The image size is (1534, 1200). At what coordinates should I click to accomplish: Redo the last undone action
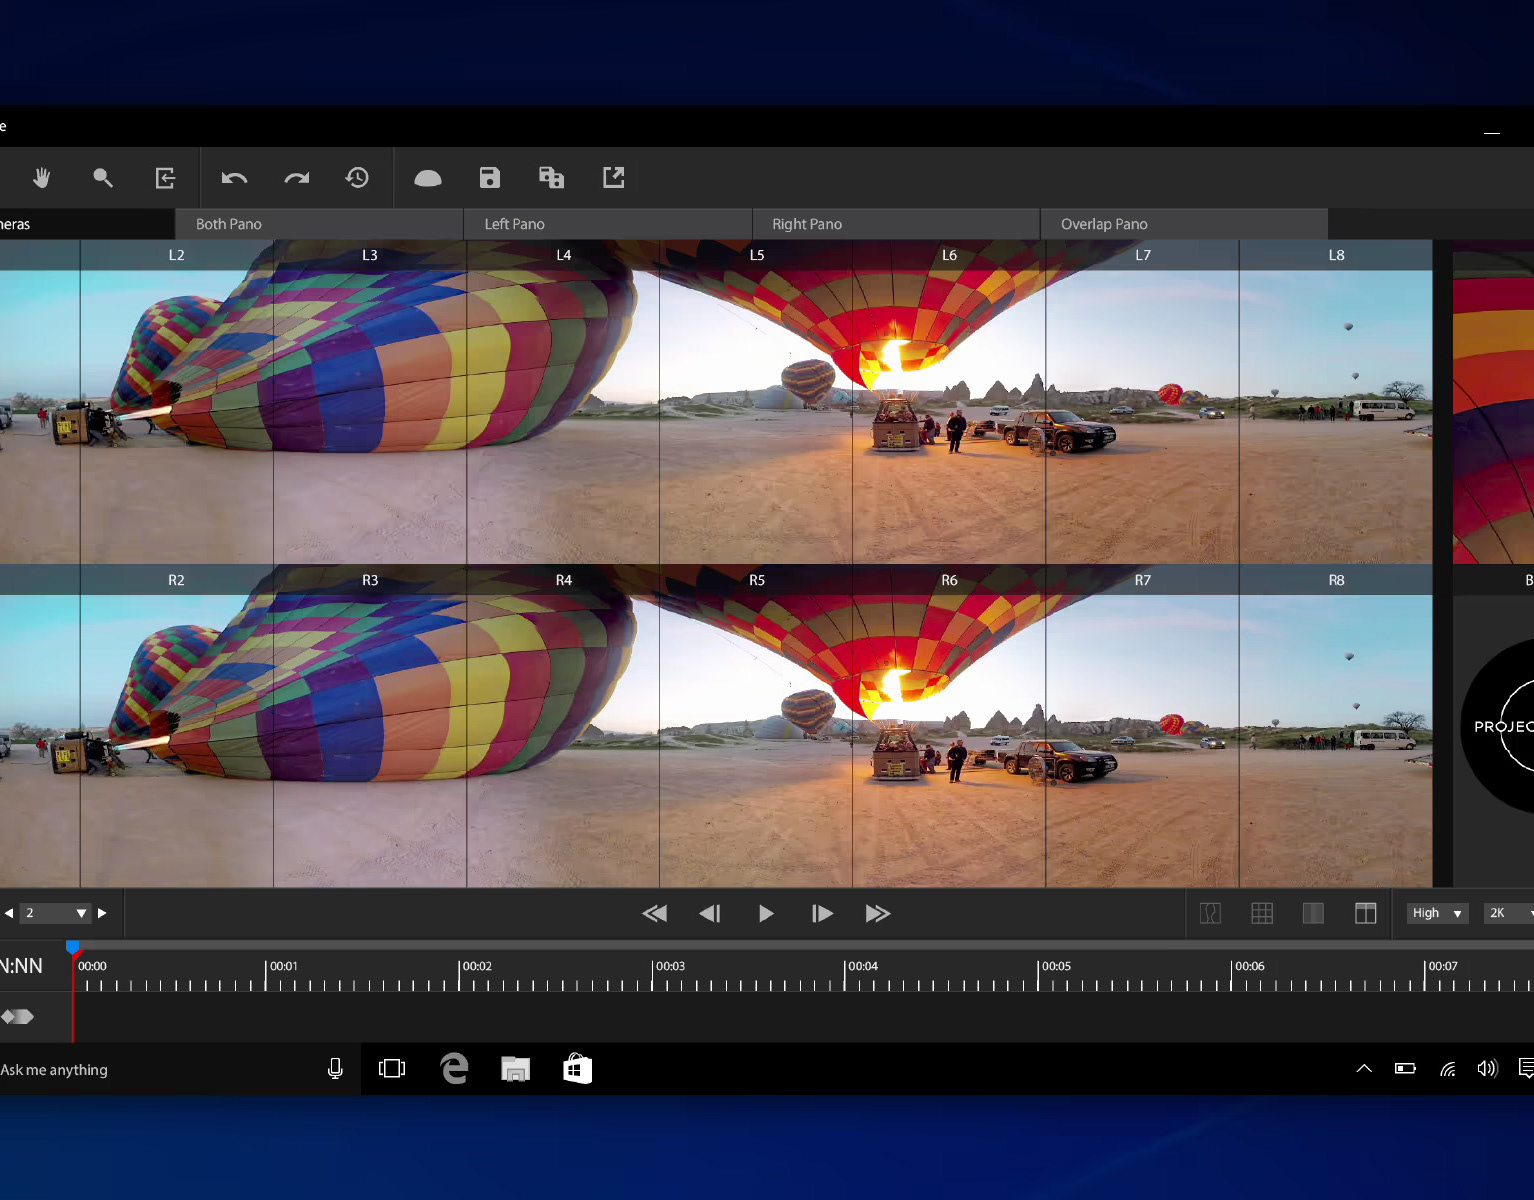point(297,178)
